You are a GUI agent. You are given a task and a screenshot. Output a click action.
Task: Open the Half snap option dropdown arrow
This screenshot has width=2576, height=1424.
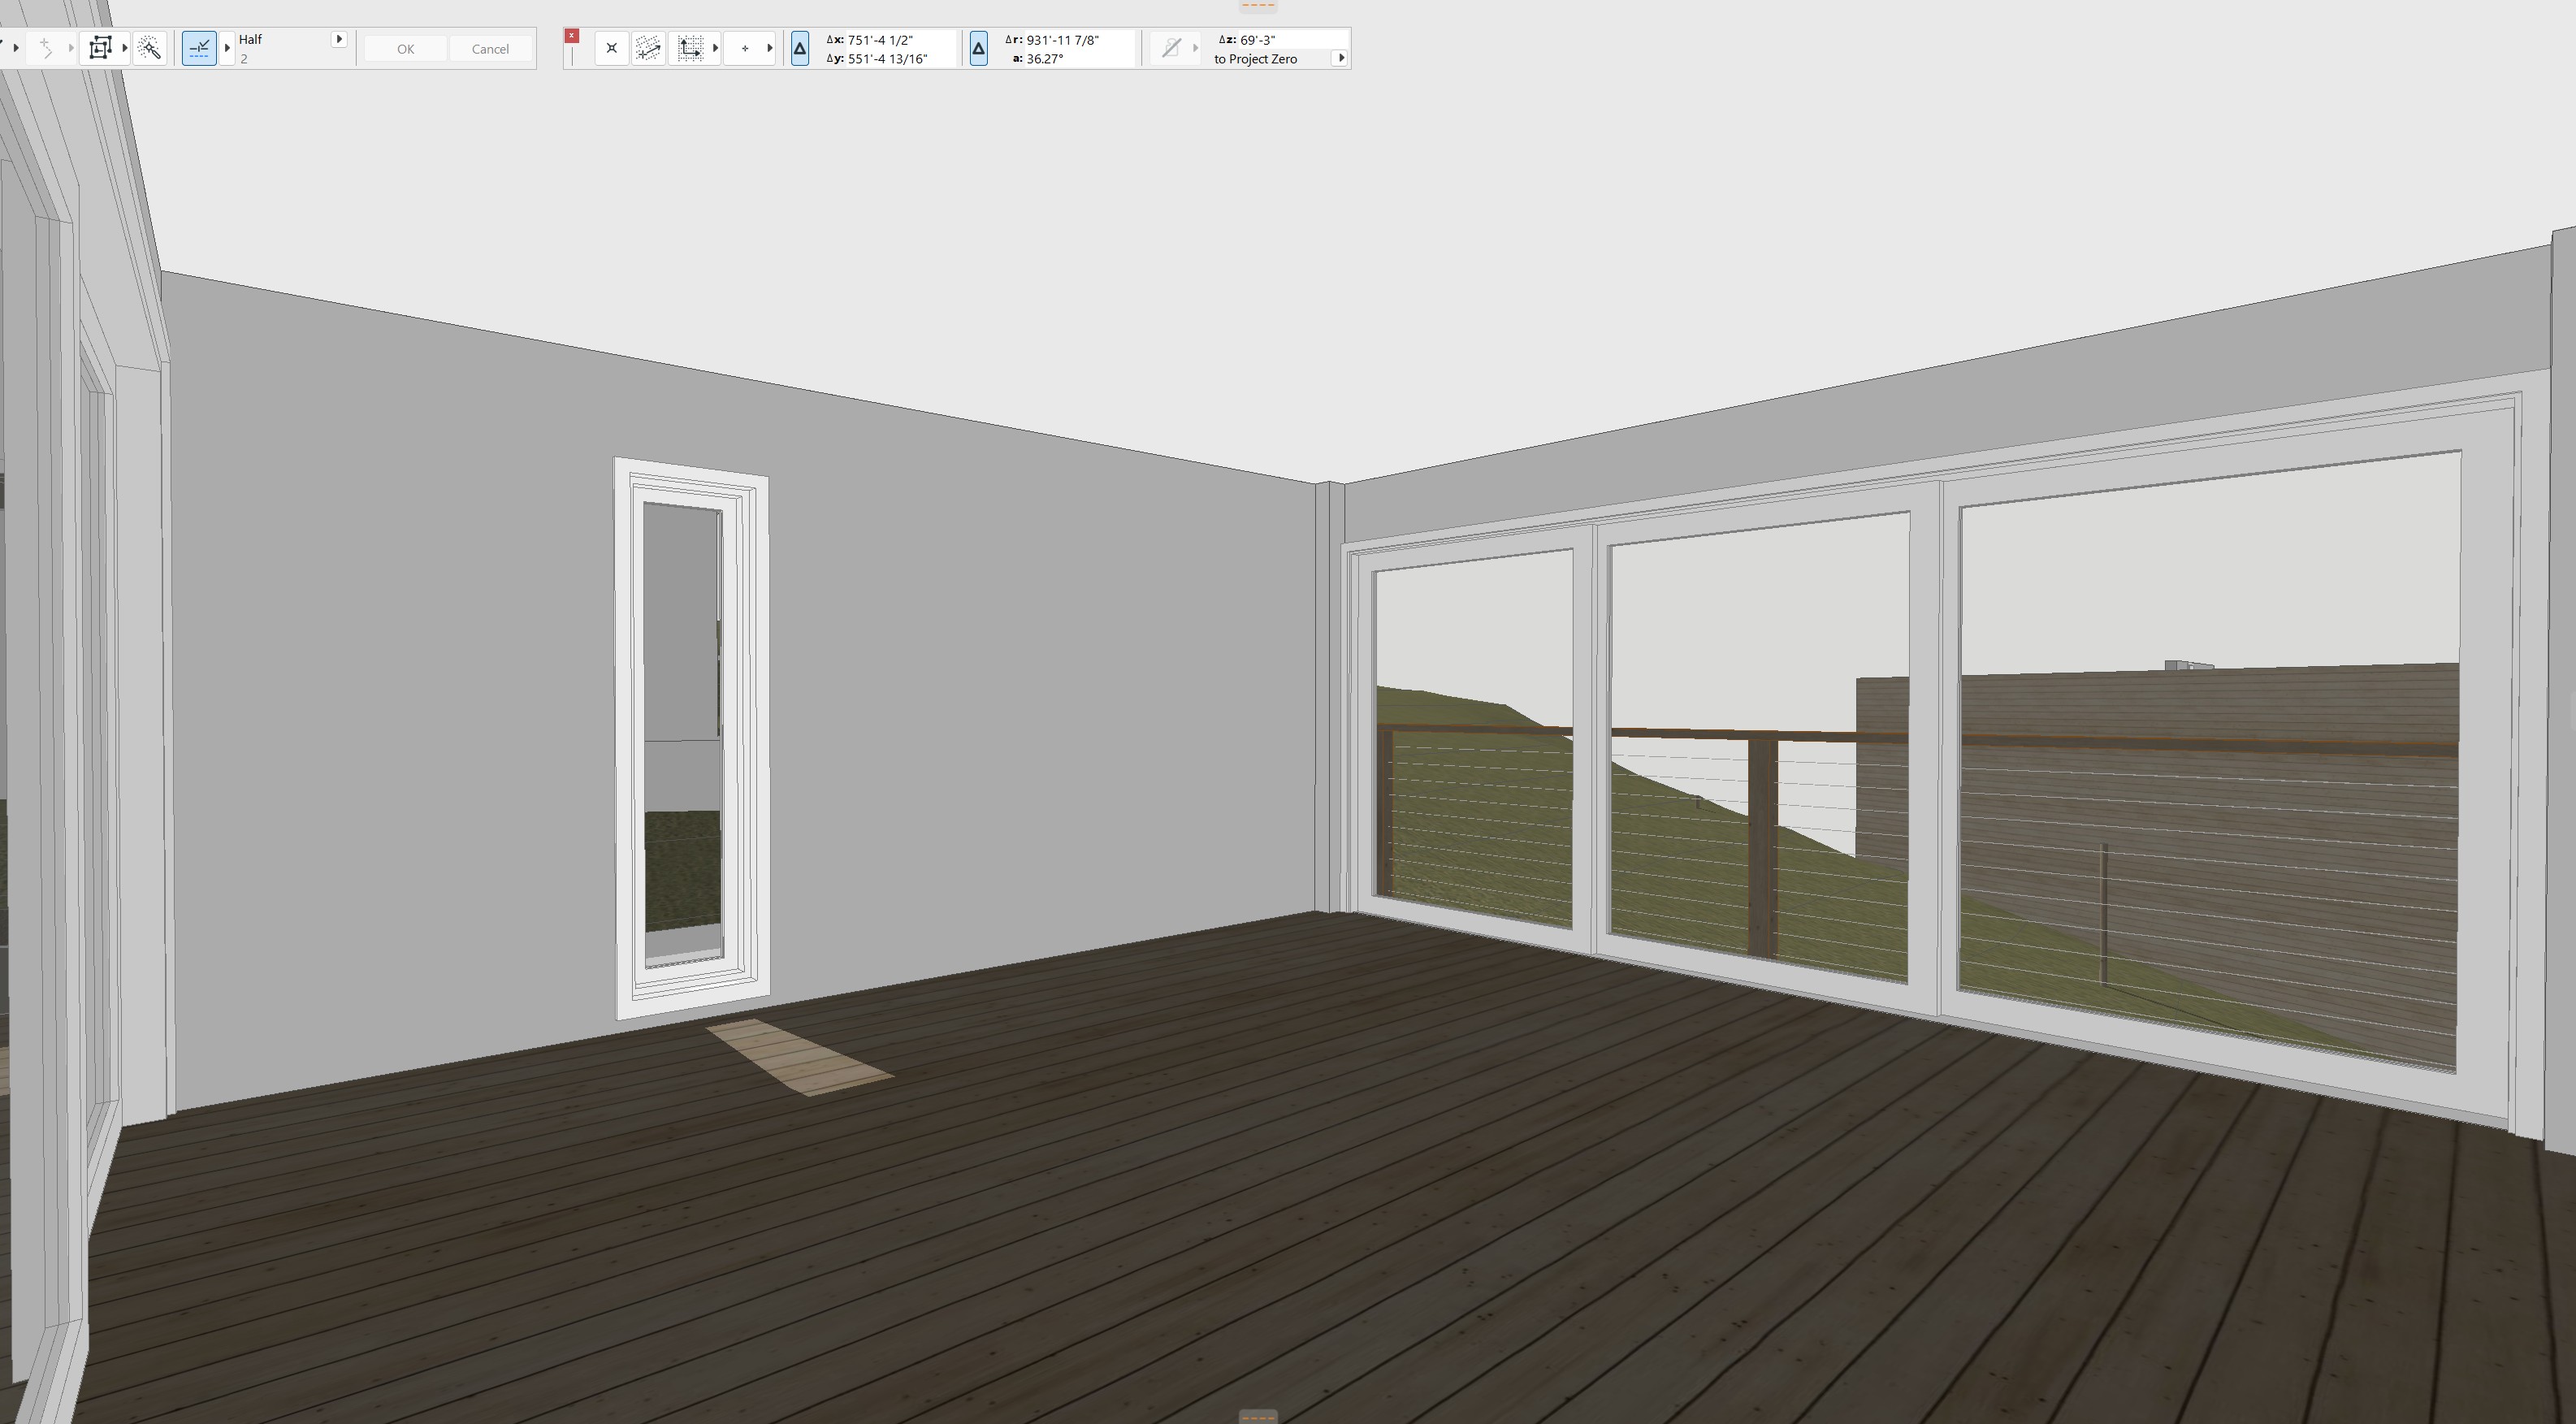tap(339, 39)
